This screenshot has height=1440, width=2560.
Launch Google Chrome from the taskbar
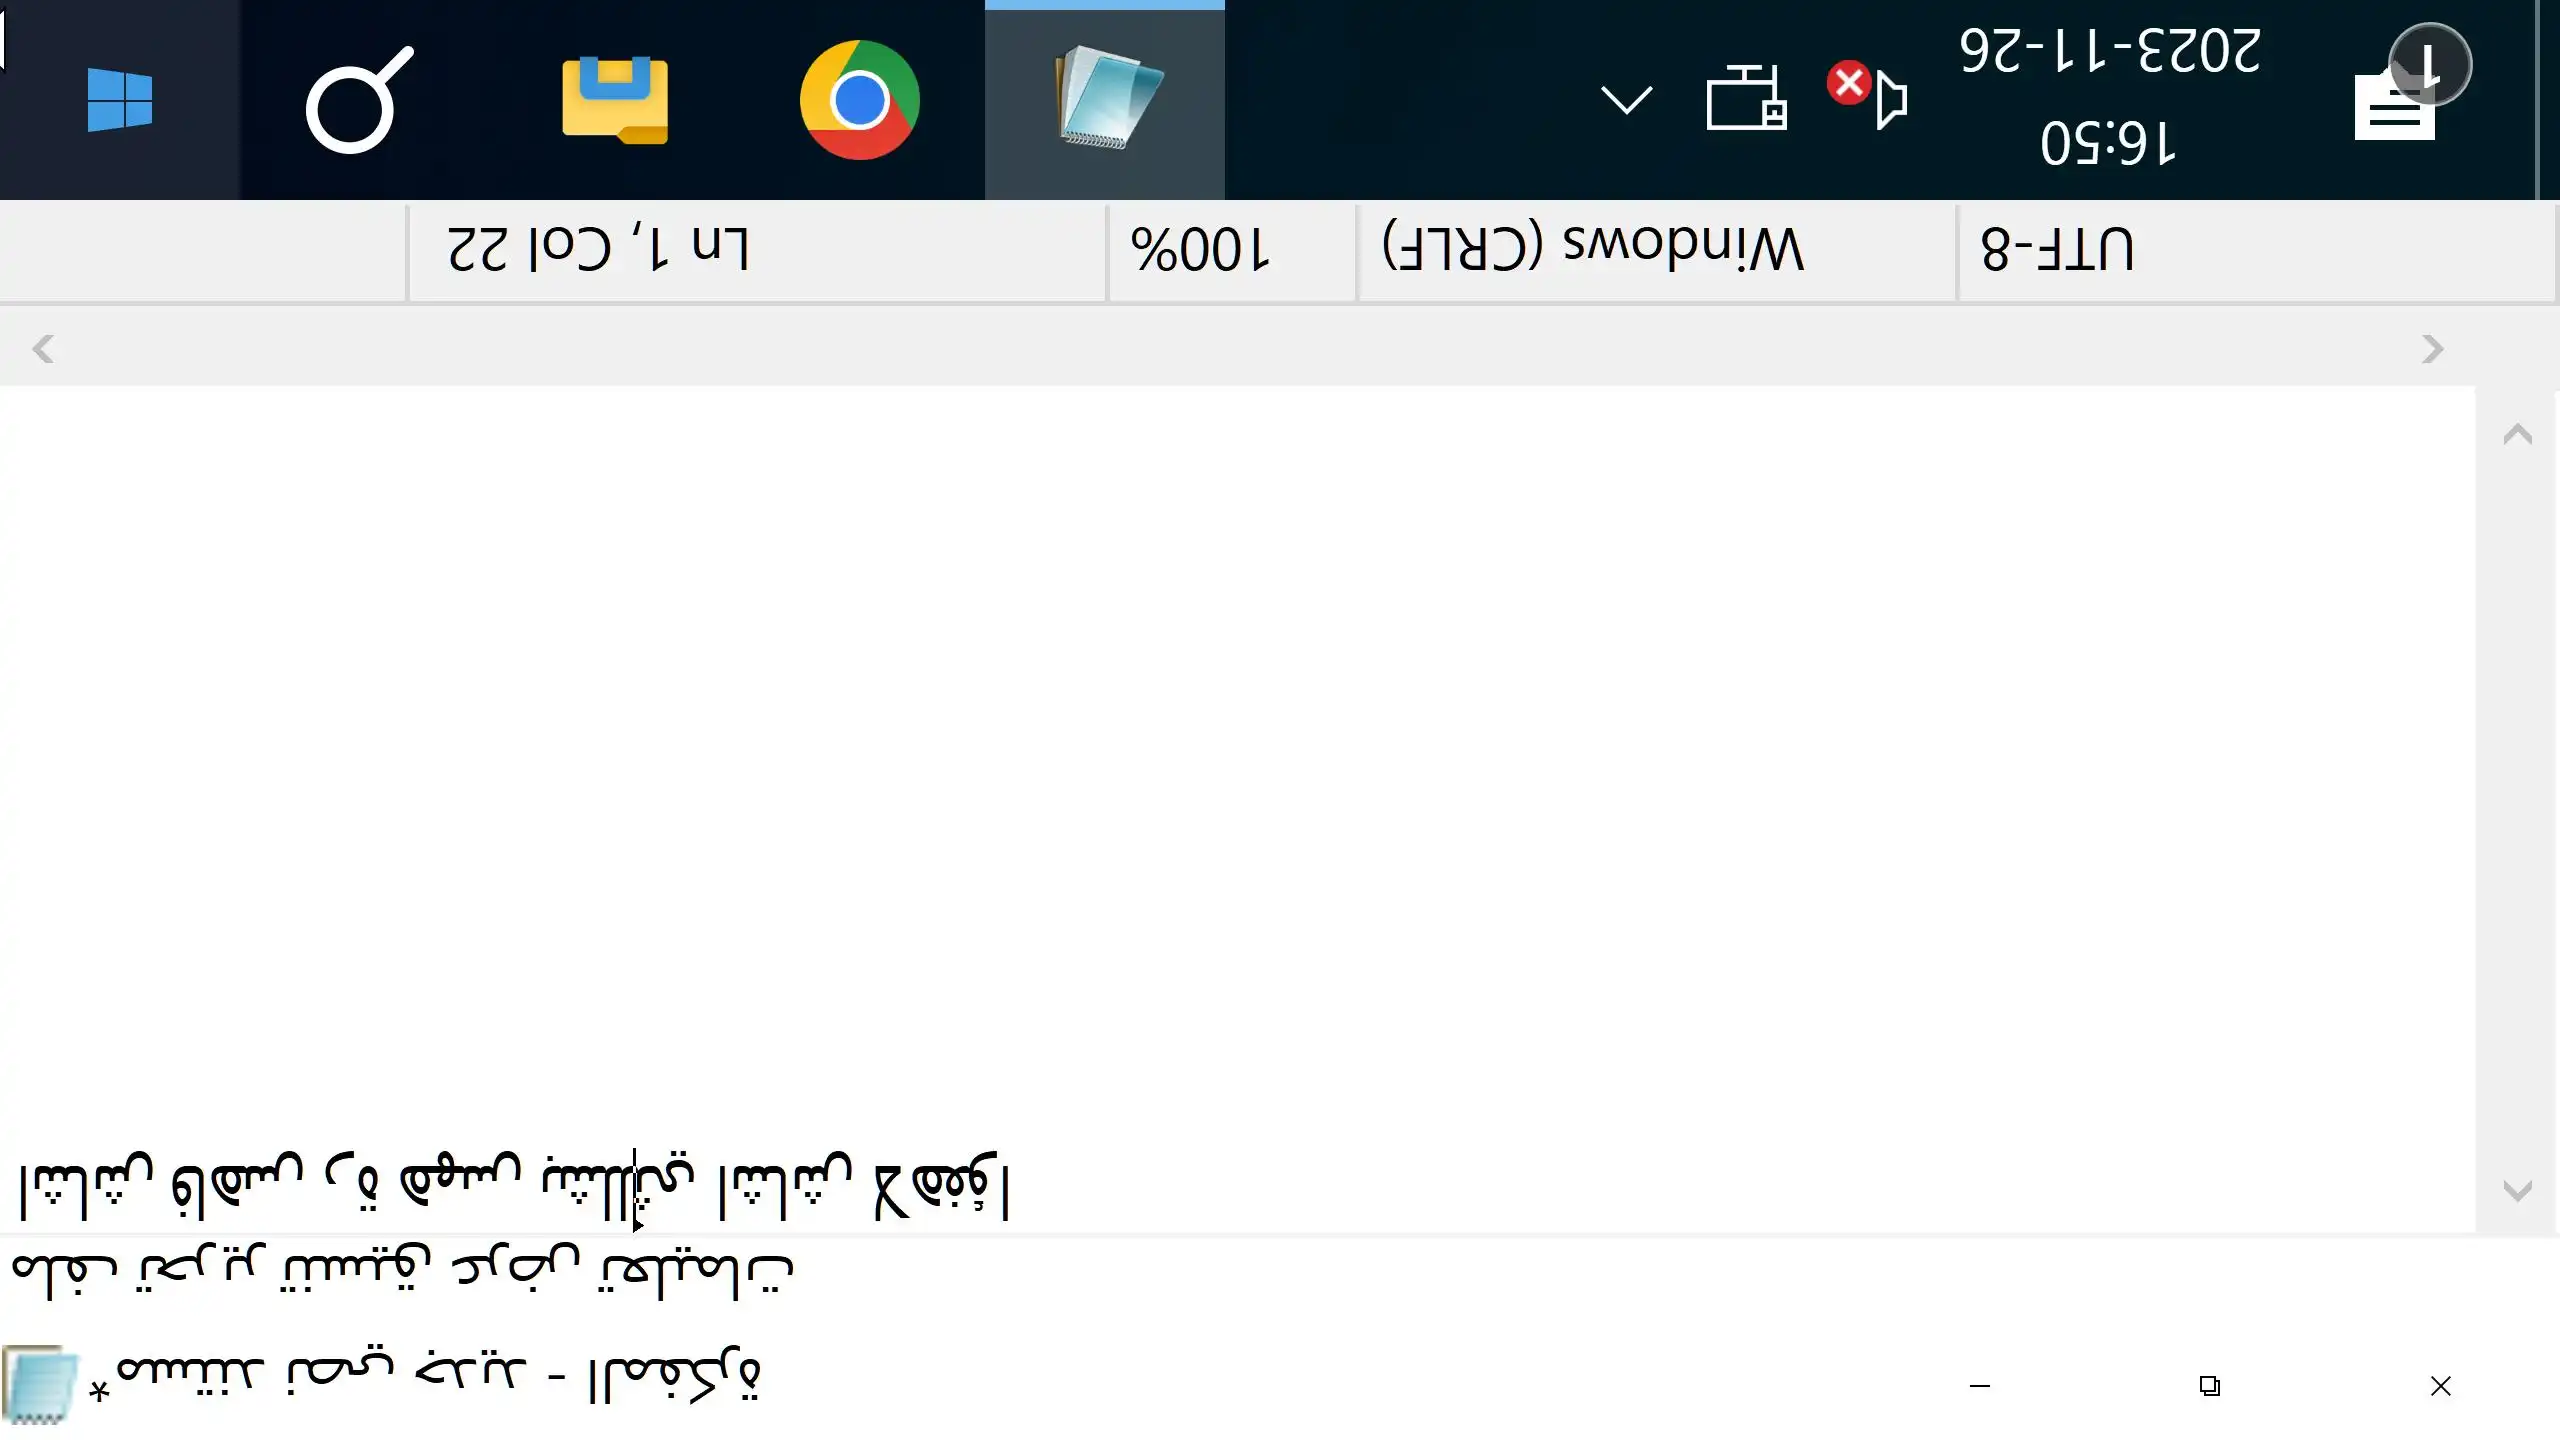[859, 100]
